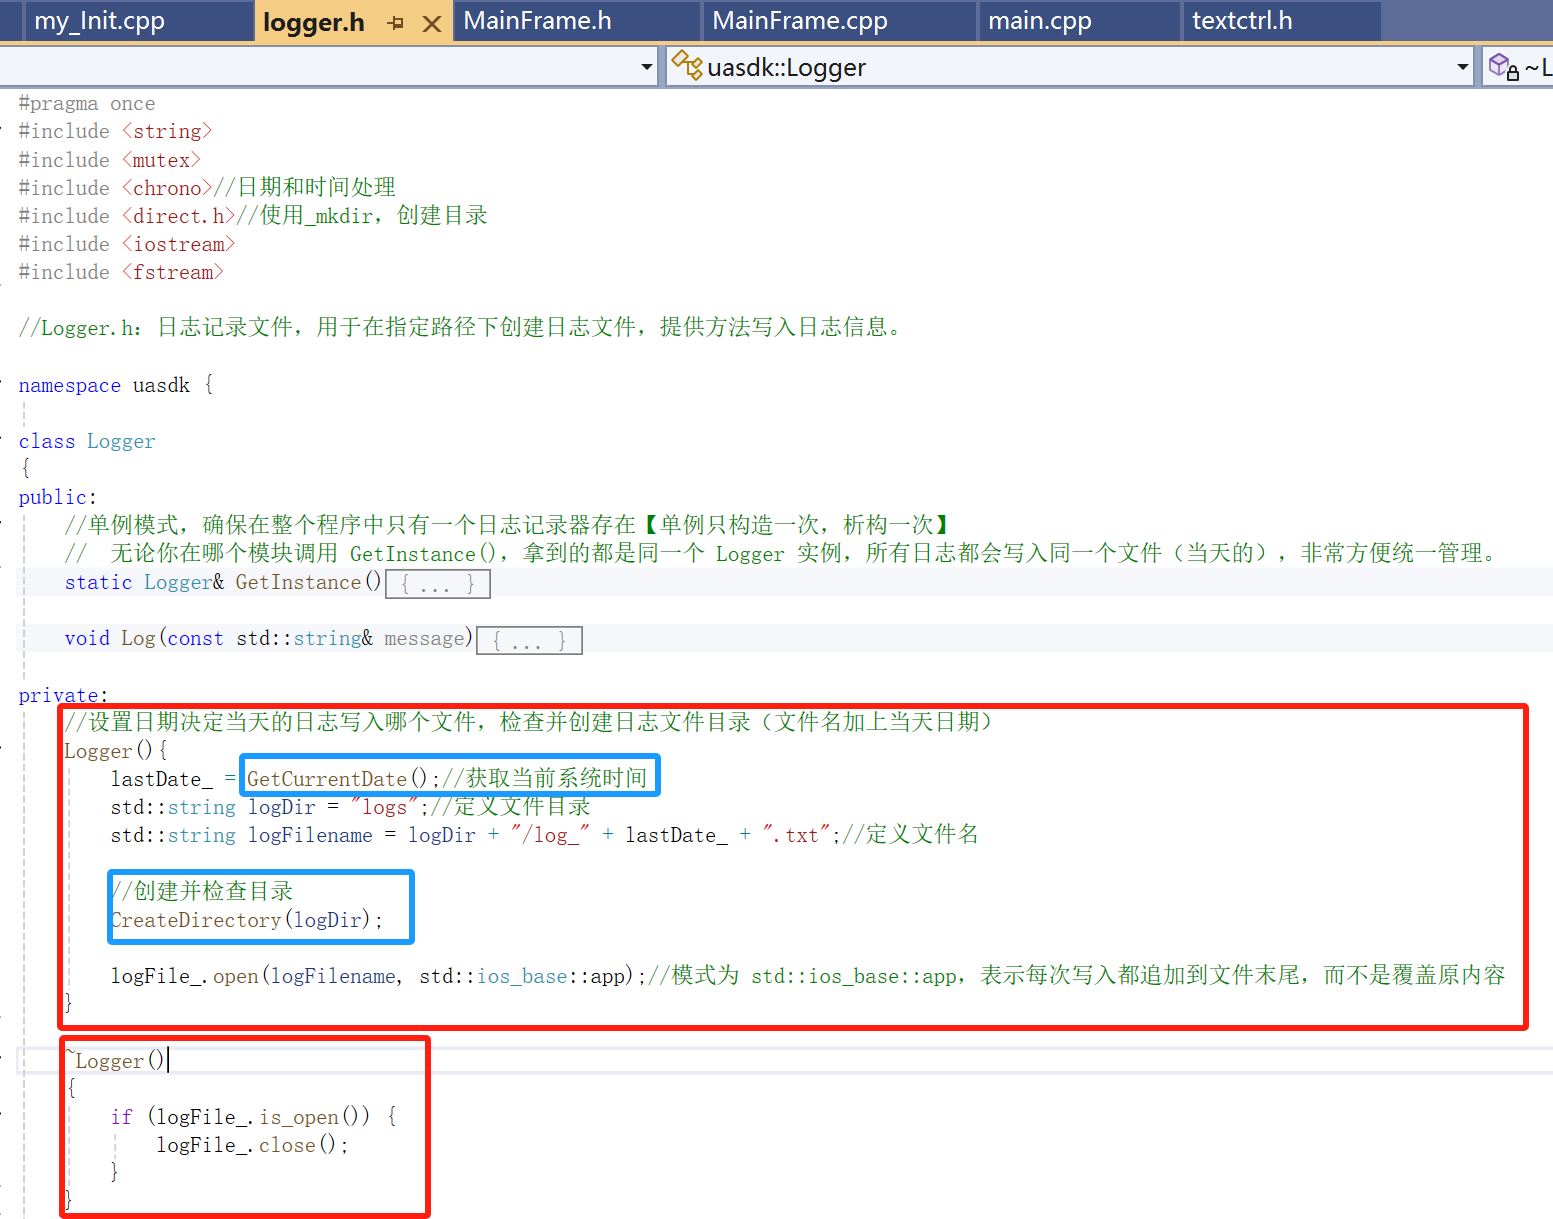Open the left project scope dropdown arrow
This screenshot has width=1553, height=1219.
pos(647,67)
